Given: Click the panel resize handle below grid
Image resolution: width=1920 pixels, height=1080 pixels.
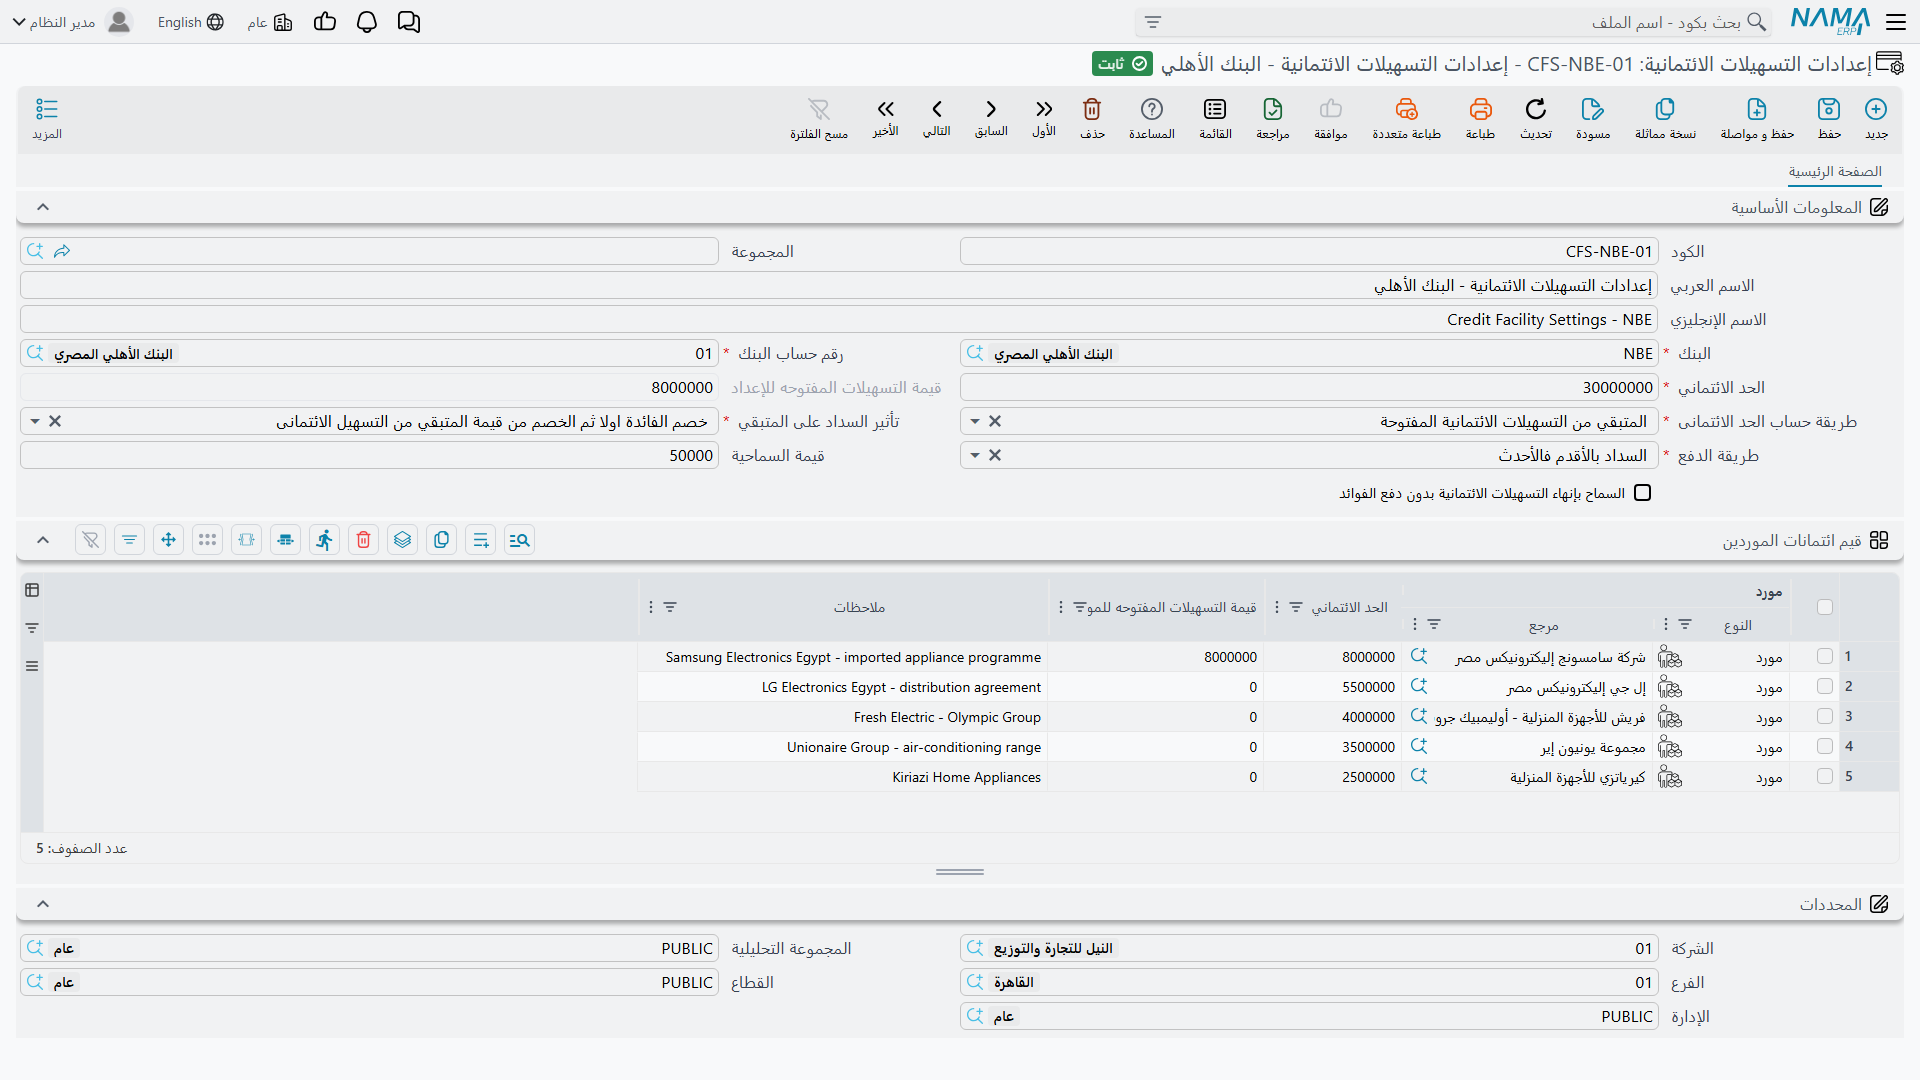Looking at the screenshot, I should point(960,872).
